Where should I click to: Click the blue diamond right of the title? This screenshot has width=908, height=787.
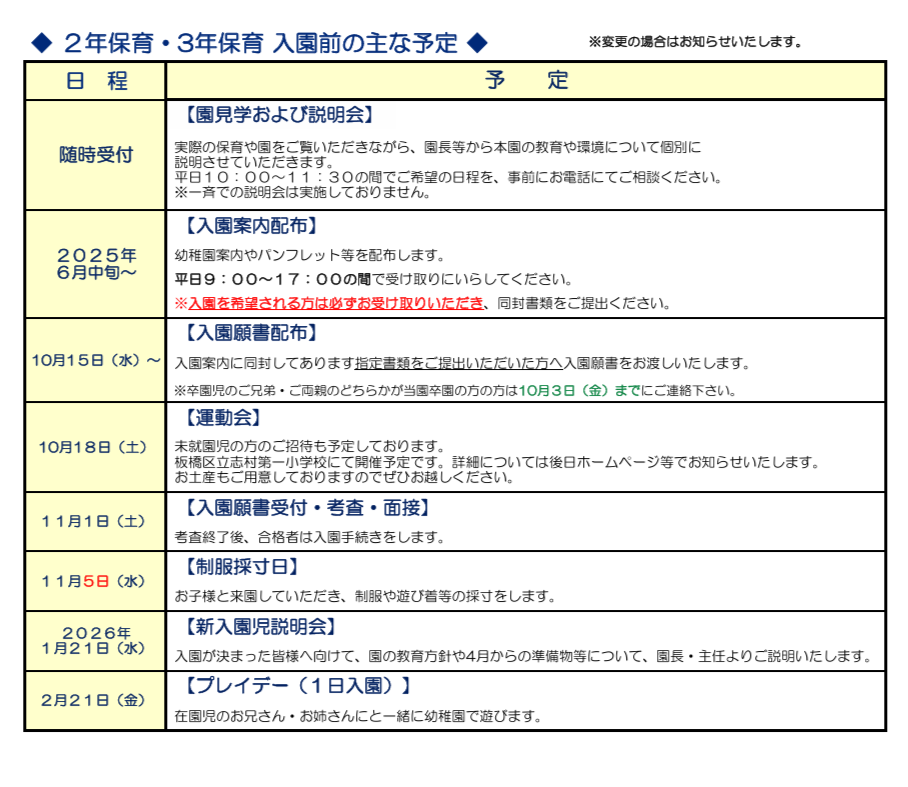pos(477,42)
